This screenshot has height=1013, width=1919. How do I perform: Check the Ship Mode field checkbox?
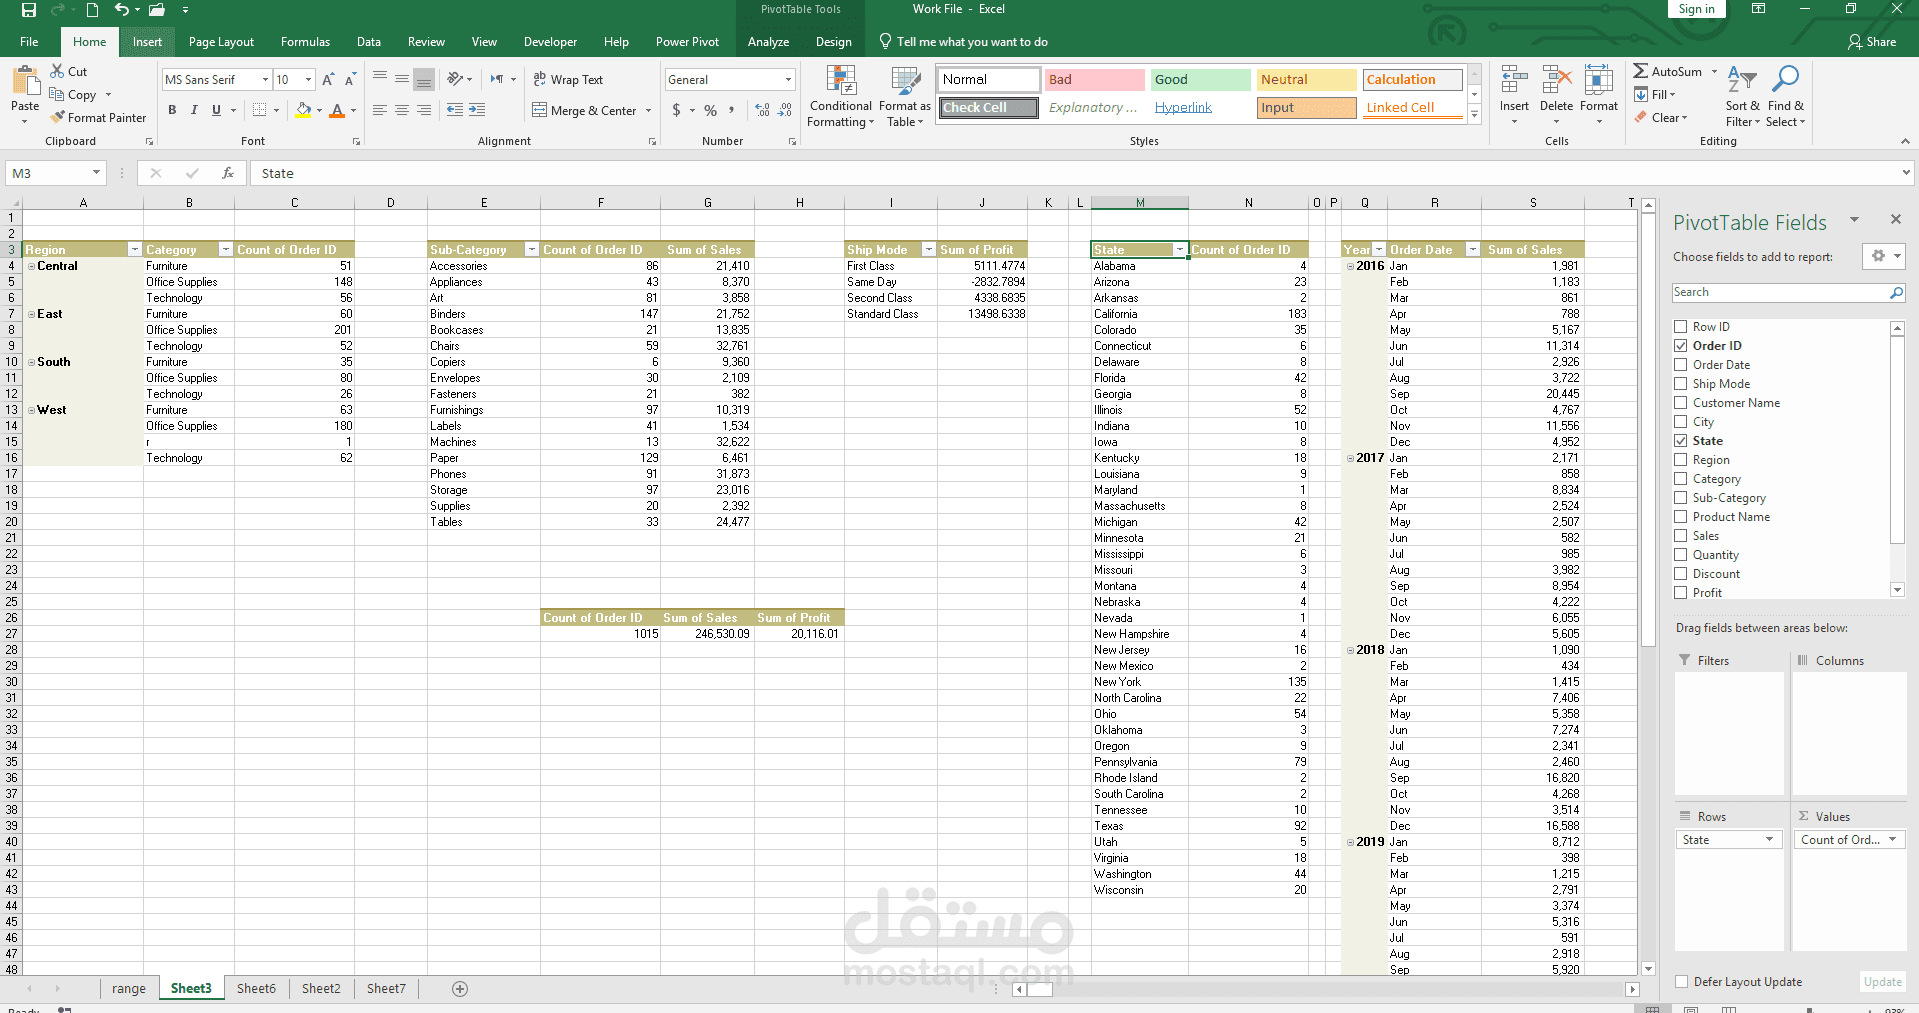coord(1681,384)
